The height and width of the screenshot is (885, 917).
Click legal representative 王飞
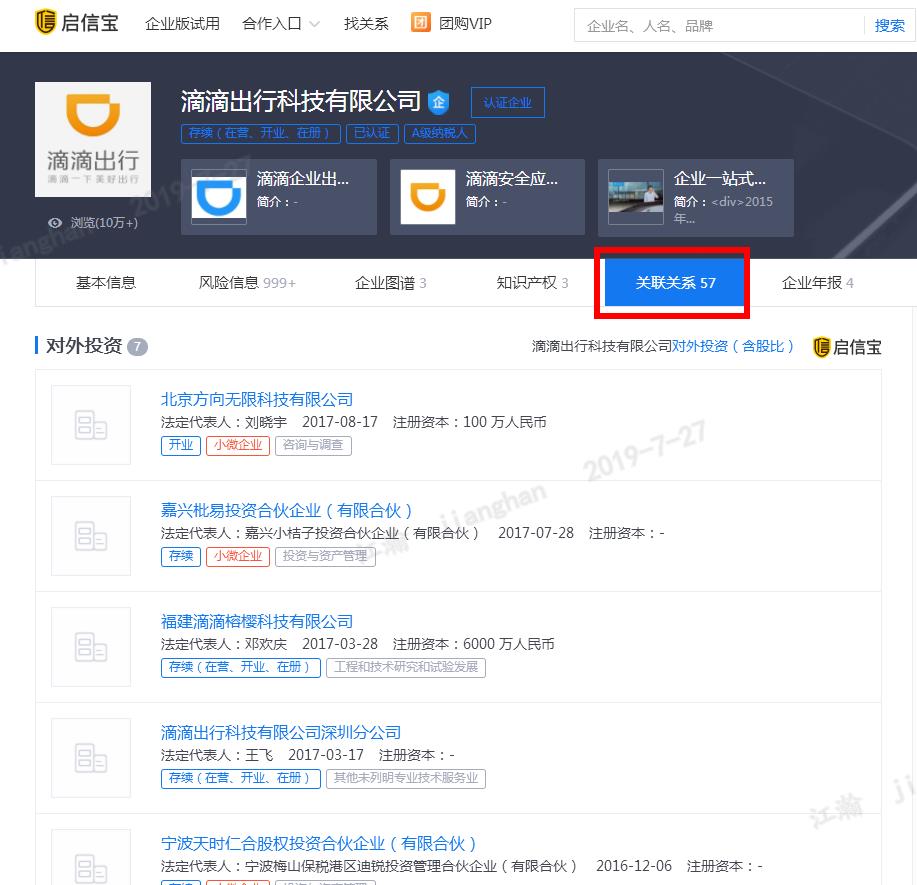[259, 755]
